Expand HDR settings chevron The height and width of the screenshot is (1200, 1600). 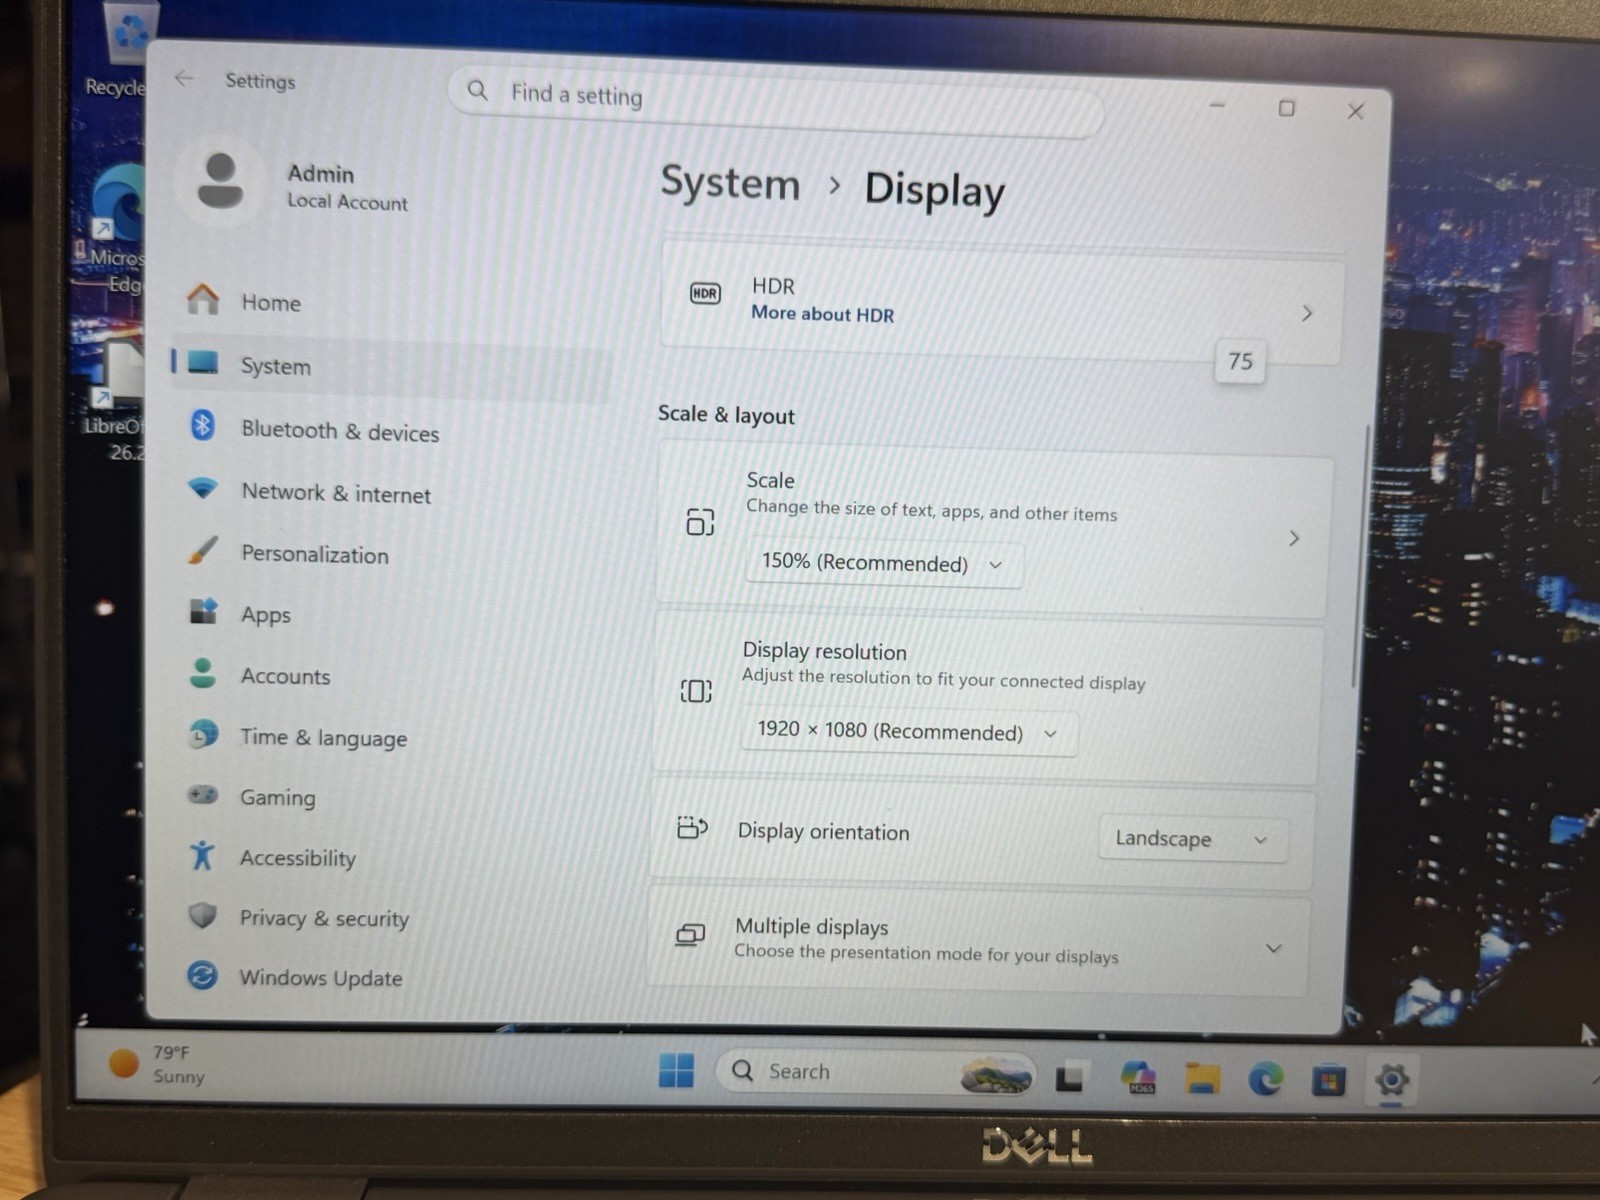pos(1306,313)
